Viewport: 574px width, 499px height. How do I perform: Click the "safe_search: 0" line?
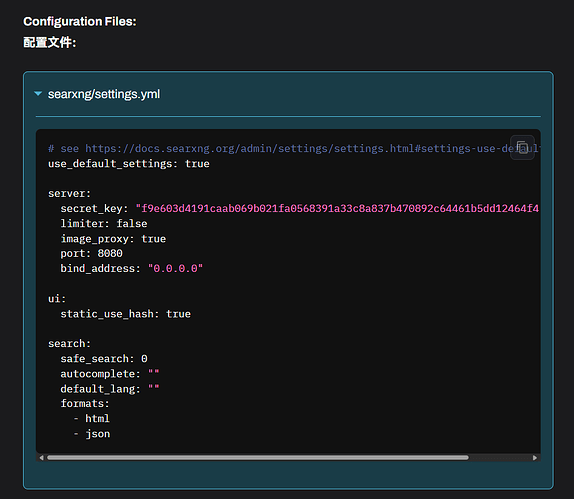point(104,359)
